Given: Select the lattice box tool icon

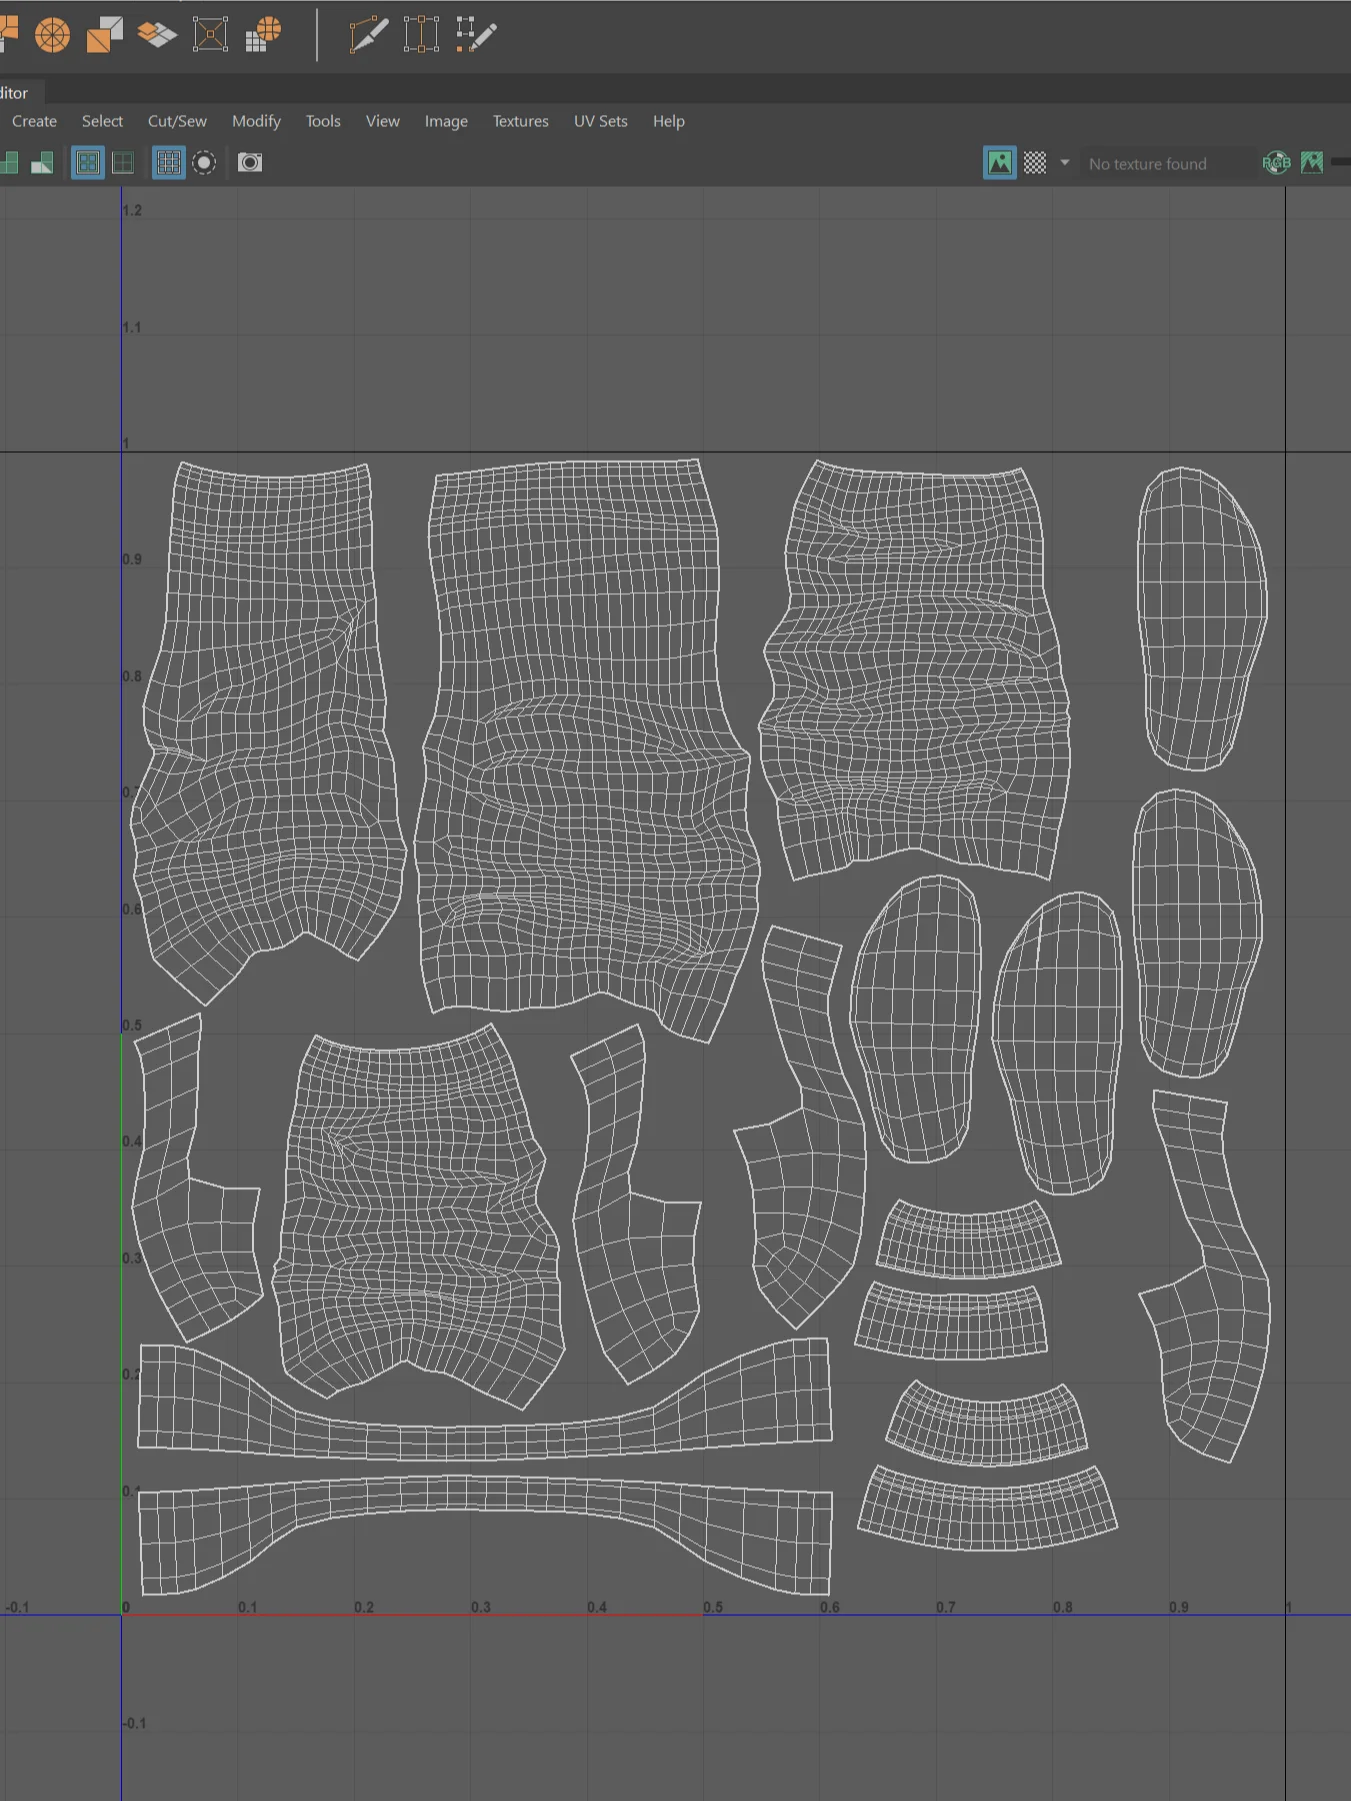Looking at the screenshot, I should click(421, 35).
